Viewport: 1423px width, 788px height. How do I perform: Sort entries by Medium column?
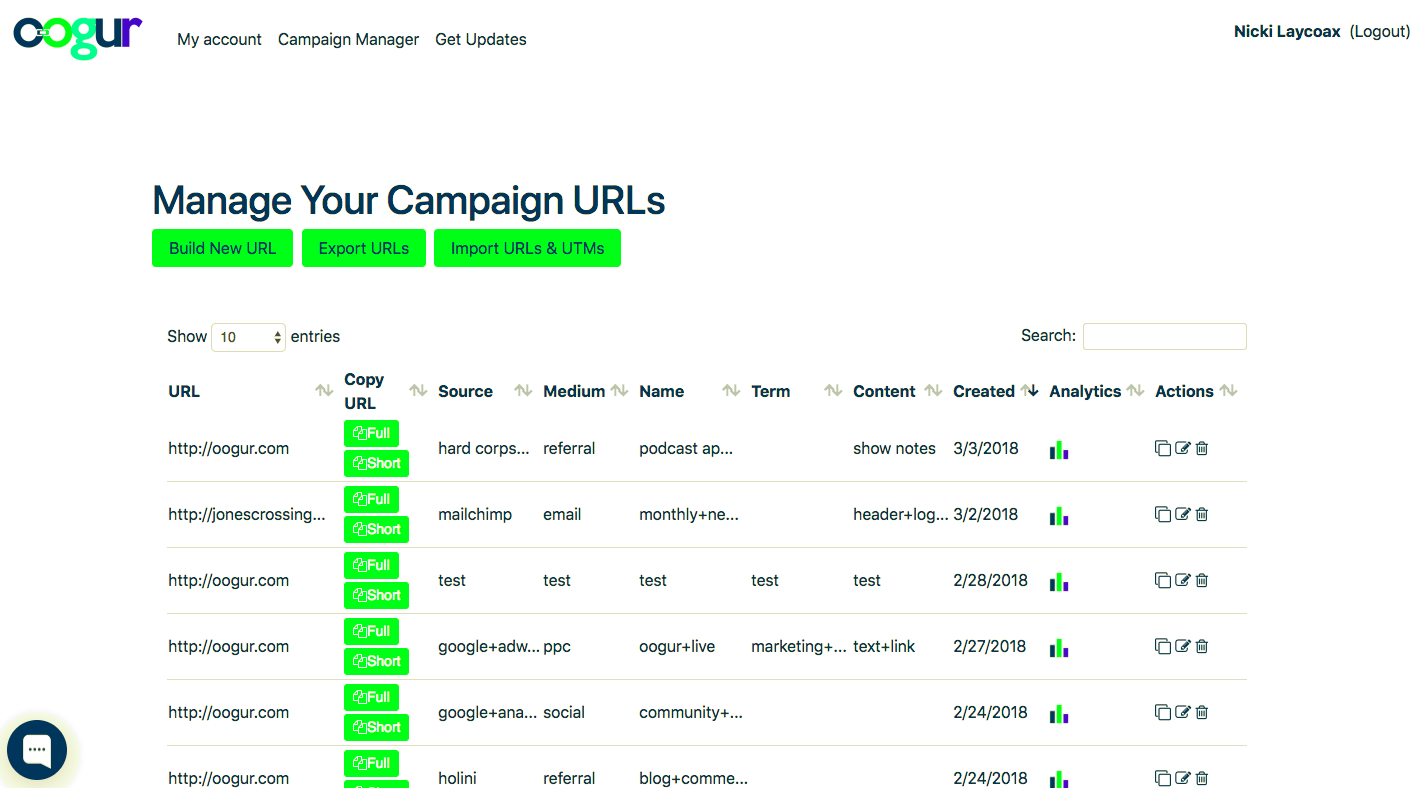pyautogui.click(x=621, y=391)
